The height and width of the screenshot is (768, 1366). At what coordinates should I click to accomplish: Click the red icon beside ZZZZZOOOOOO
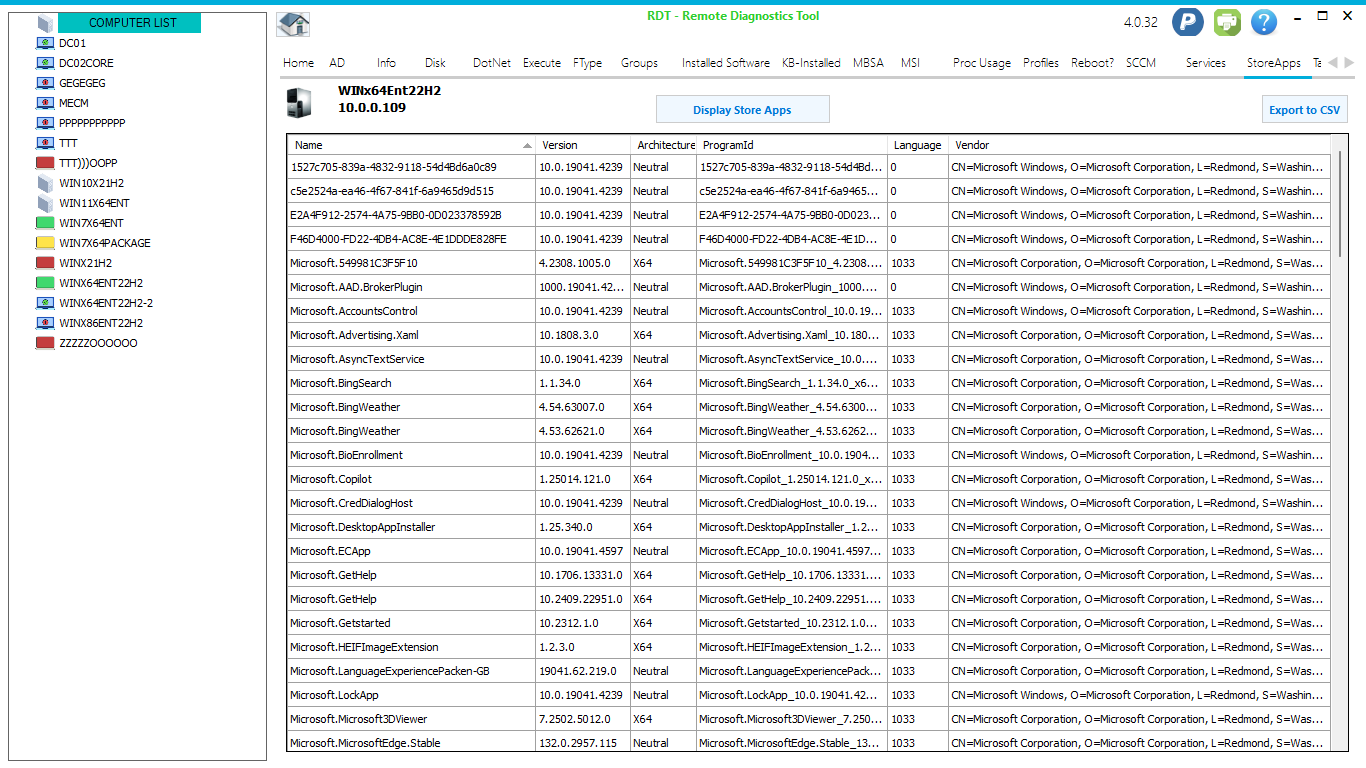(45, 343)
